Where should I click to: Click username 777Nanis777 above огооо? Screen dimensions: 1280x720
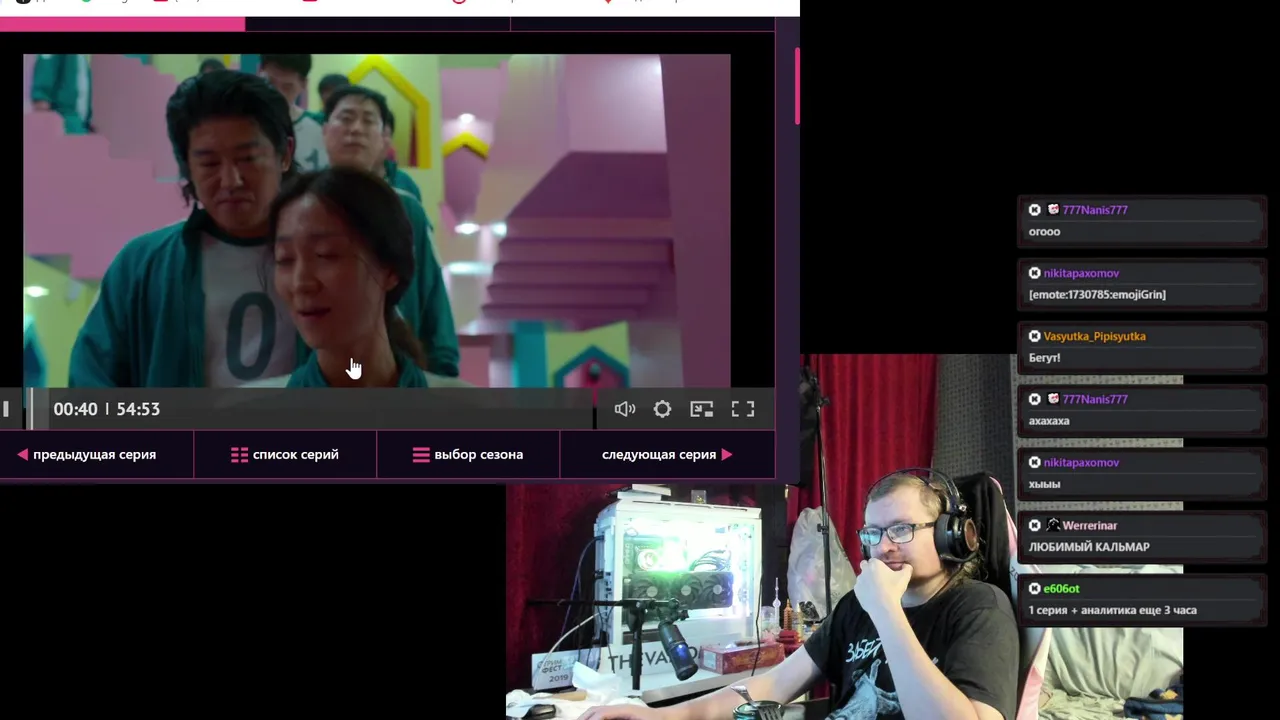pos(1095,210)
